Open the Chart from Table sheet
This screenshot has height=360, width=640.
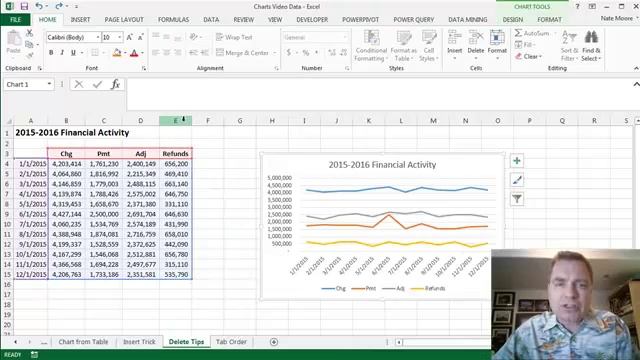(83, 342)
